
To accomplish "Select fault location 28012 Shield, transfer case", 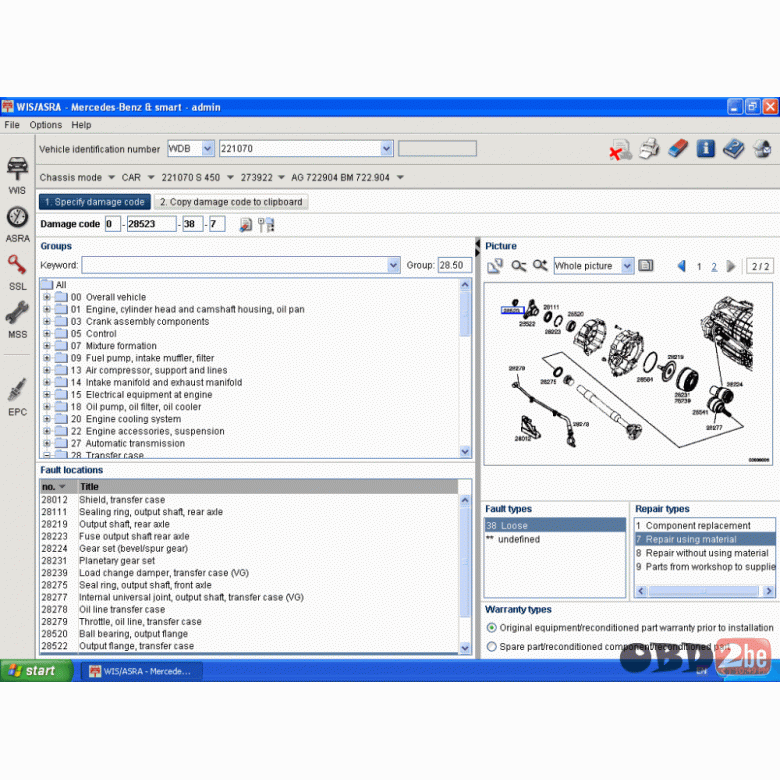I will [249, 500].
